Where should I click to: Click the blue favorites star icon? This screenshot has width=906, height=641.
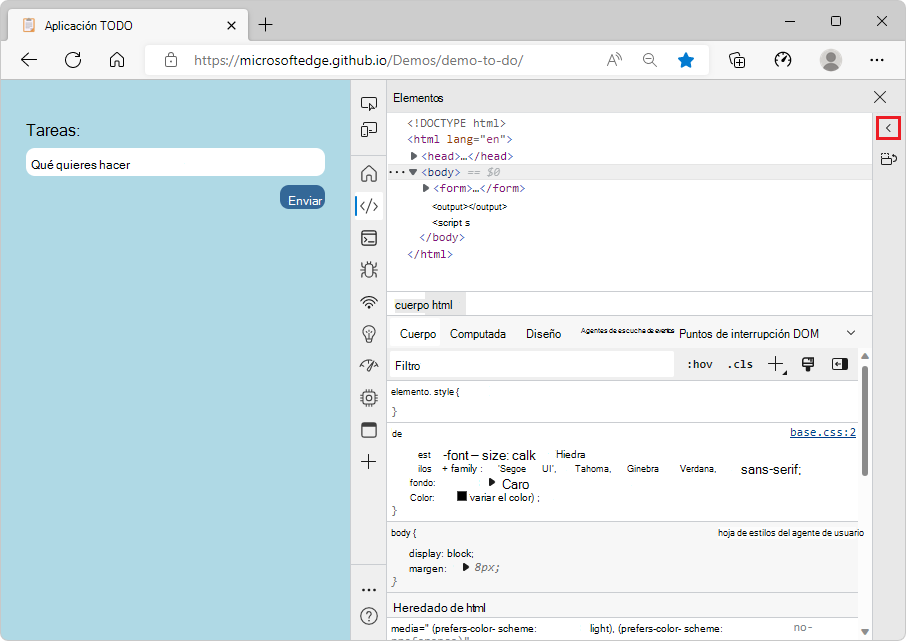686,60
